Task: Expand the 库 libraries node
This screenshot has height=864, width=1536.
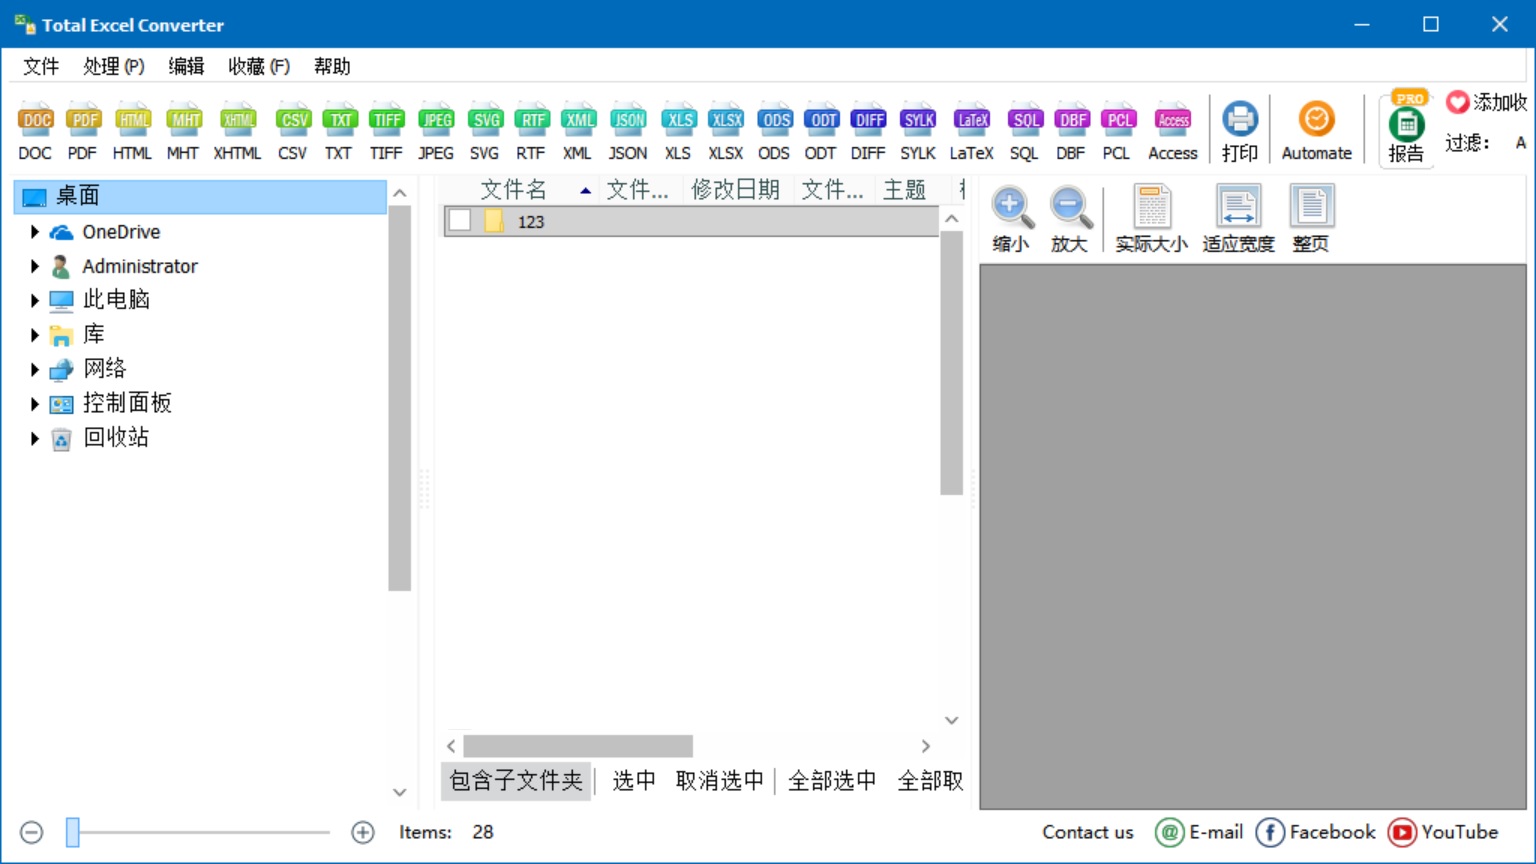Action: (x=35, y=335)
